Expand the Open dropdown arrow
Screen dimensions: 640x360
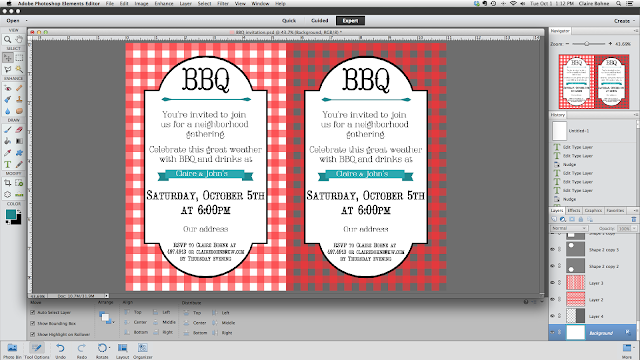point(27,20)
